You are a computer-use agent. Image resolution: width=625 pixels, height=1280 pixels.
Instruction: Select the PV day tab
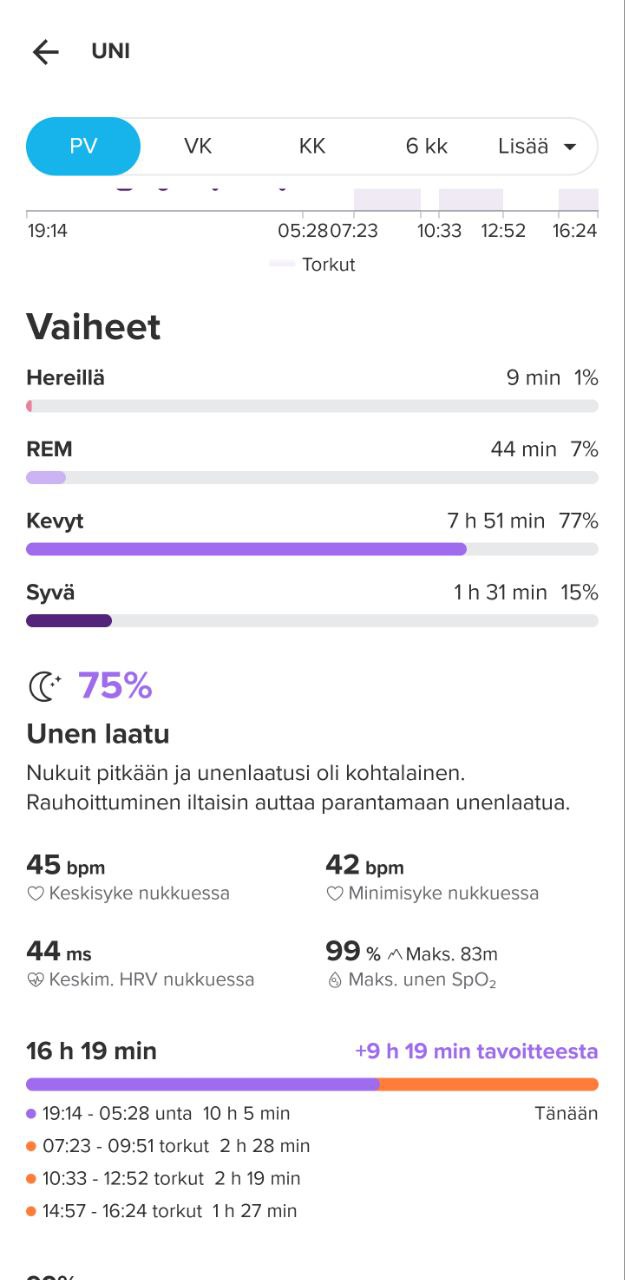coord(83,146)
